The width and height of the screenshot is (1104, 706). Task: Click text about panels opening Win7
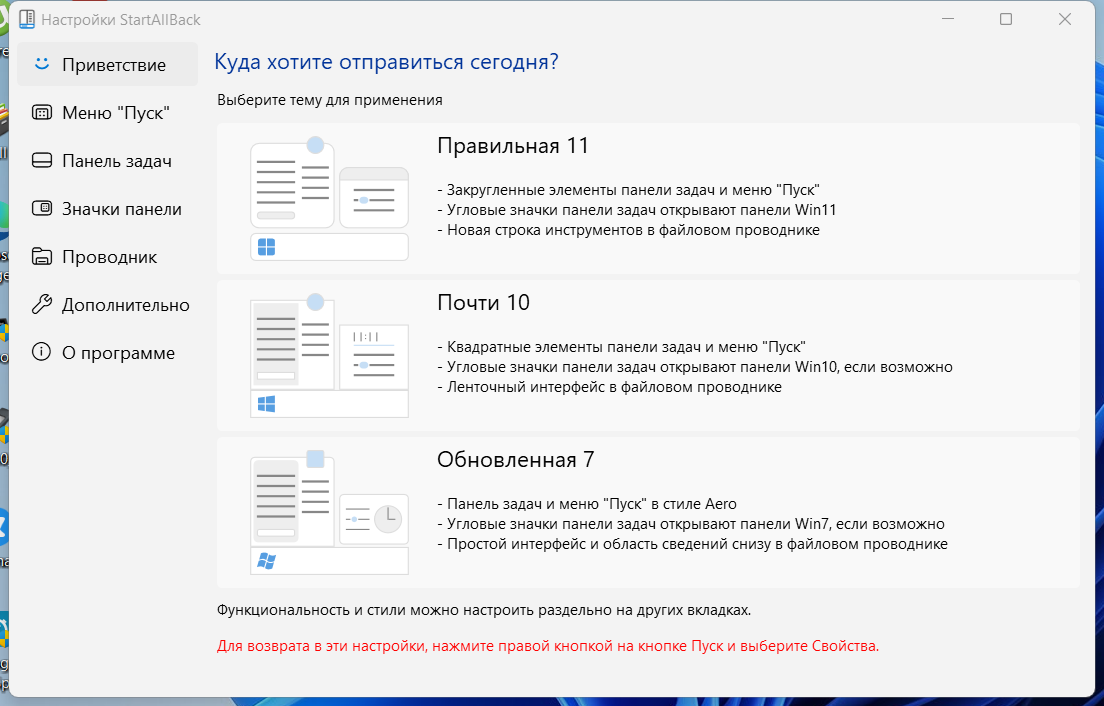pos(691,524)
